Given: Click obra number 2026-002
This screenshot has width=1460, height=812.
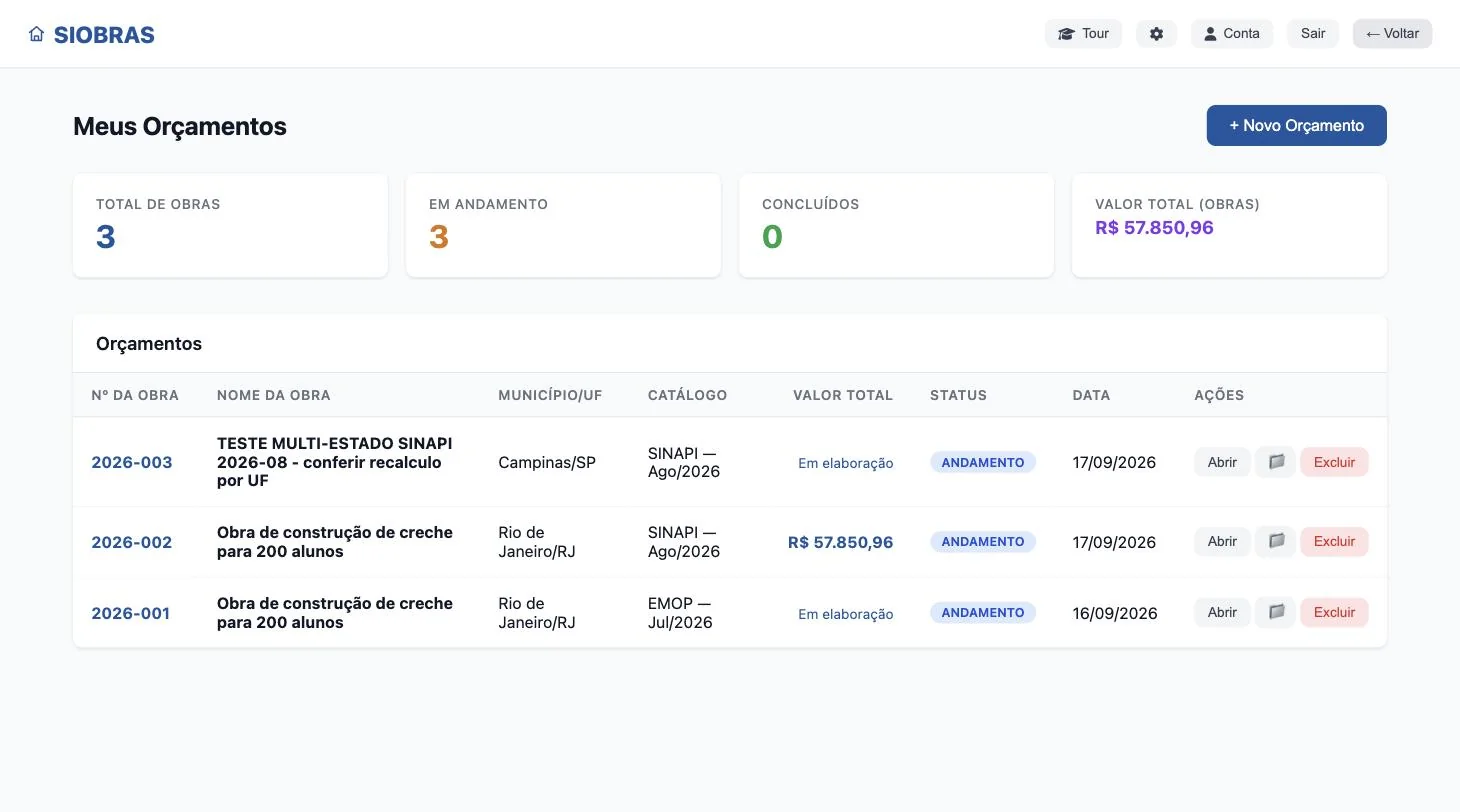Looking at the screenshot, I should point(132,542).
